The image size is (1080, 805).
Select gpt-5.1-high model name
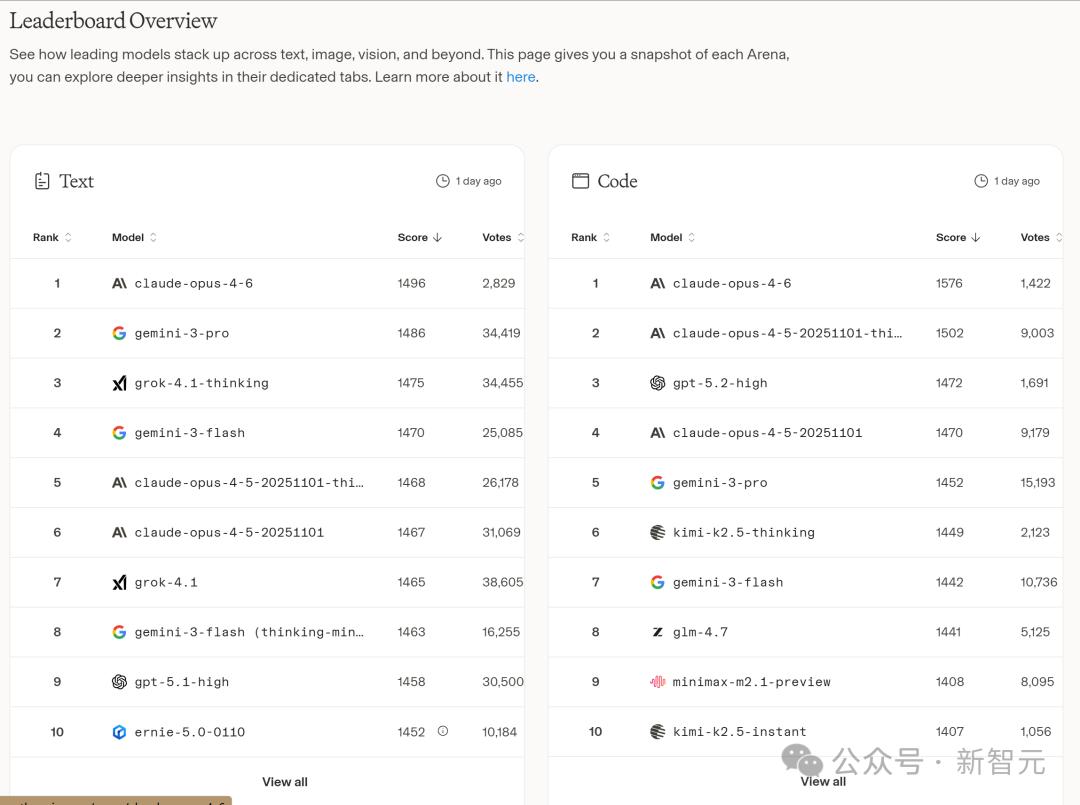(182, 682)
